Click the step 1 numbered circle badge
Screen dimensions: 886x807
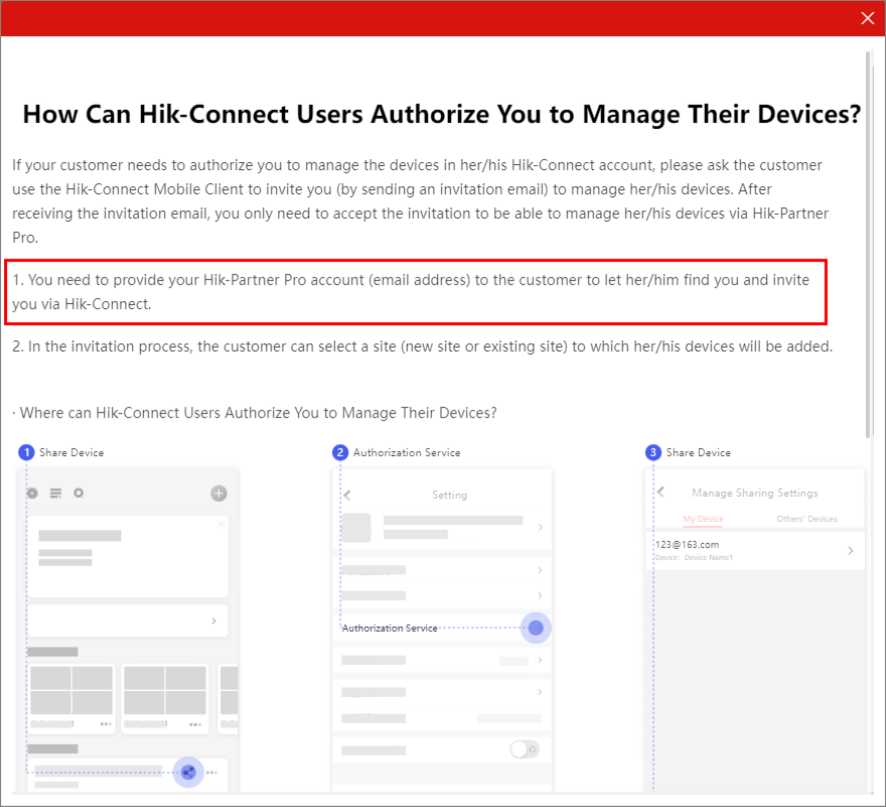point(27,453)
